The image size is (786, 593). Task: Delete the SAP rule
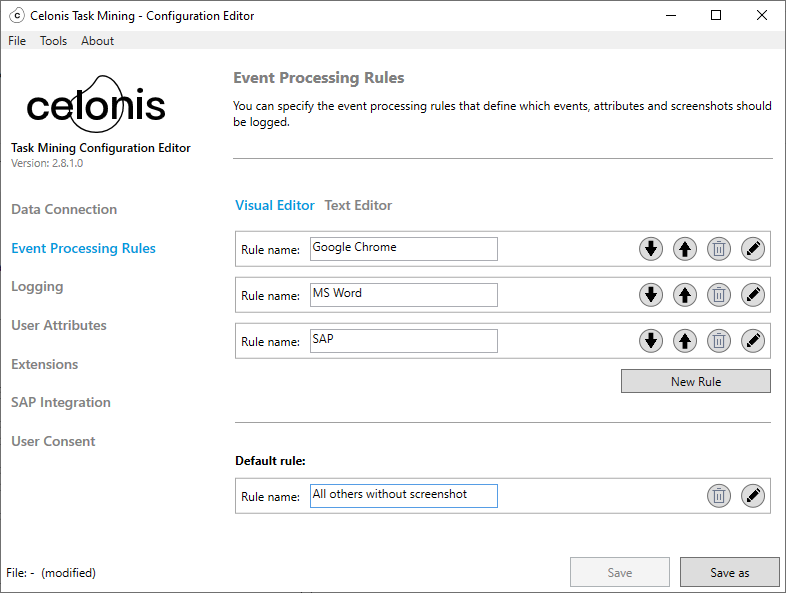point(719,341)
